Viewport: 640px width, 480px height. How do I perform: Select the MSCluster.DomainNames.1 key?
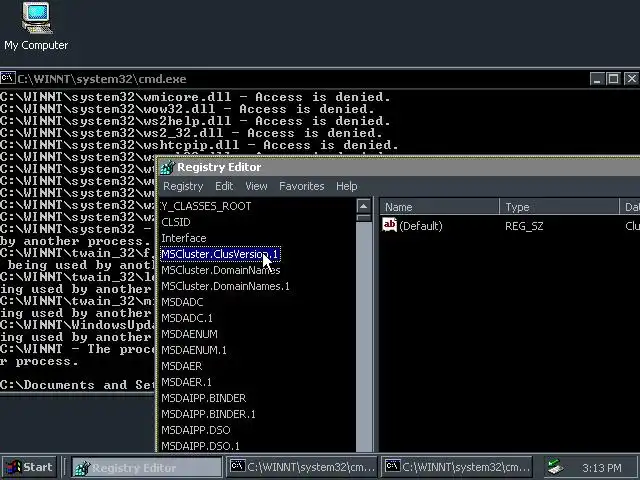pyautogui.click(x=225, y=286)
